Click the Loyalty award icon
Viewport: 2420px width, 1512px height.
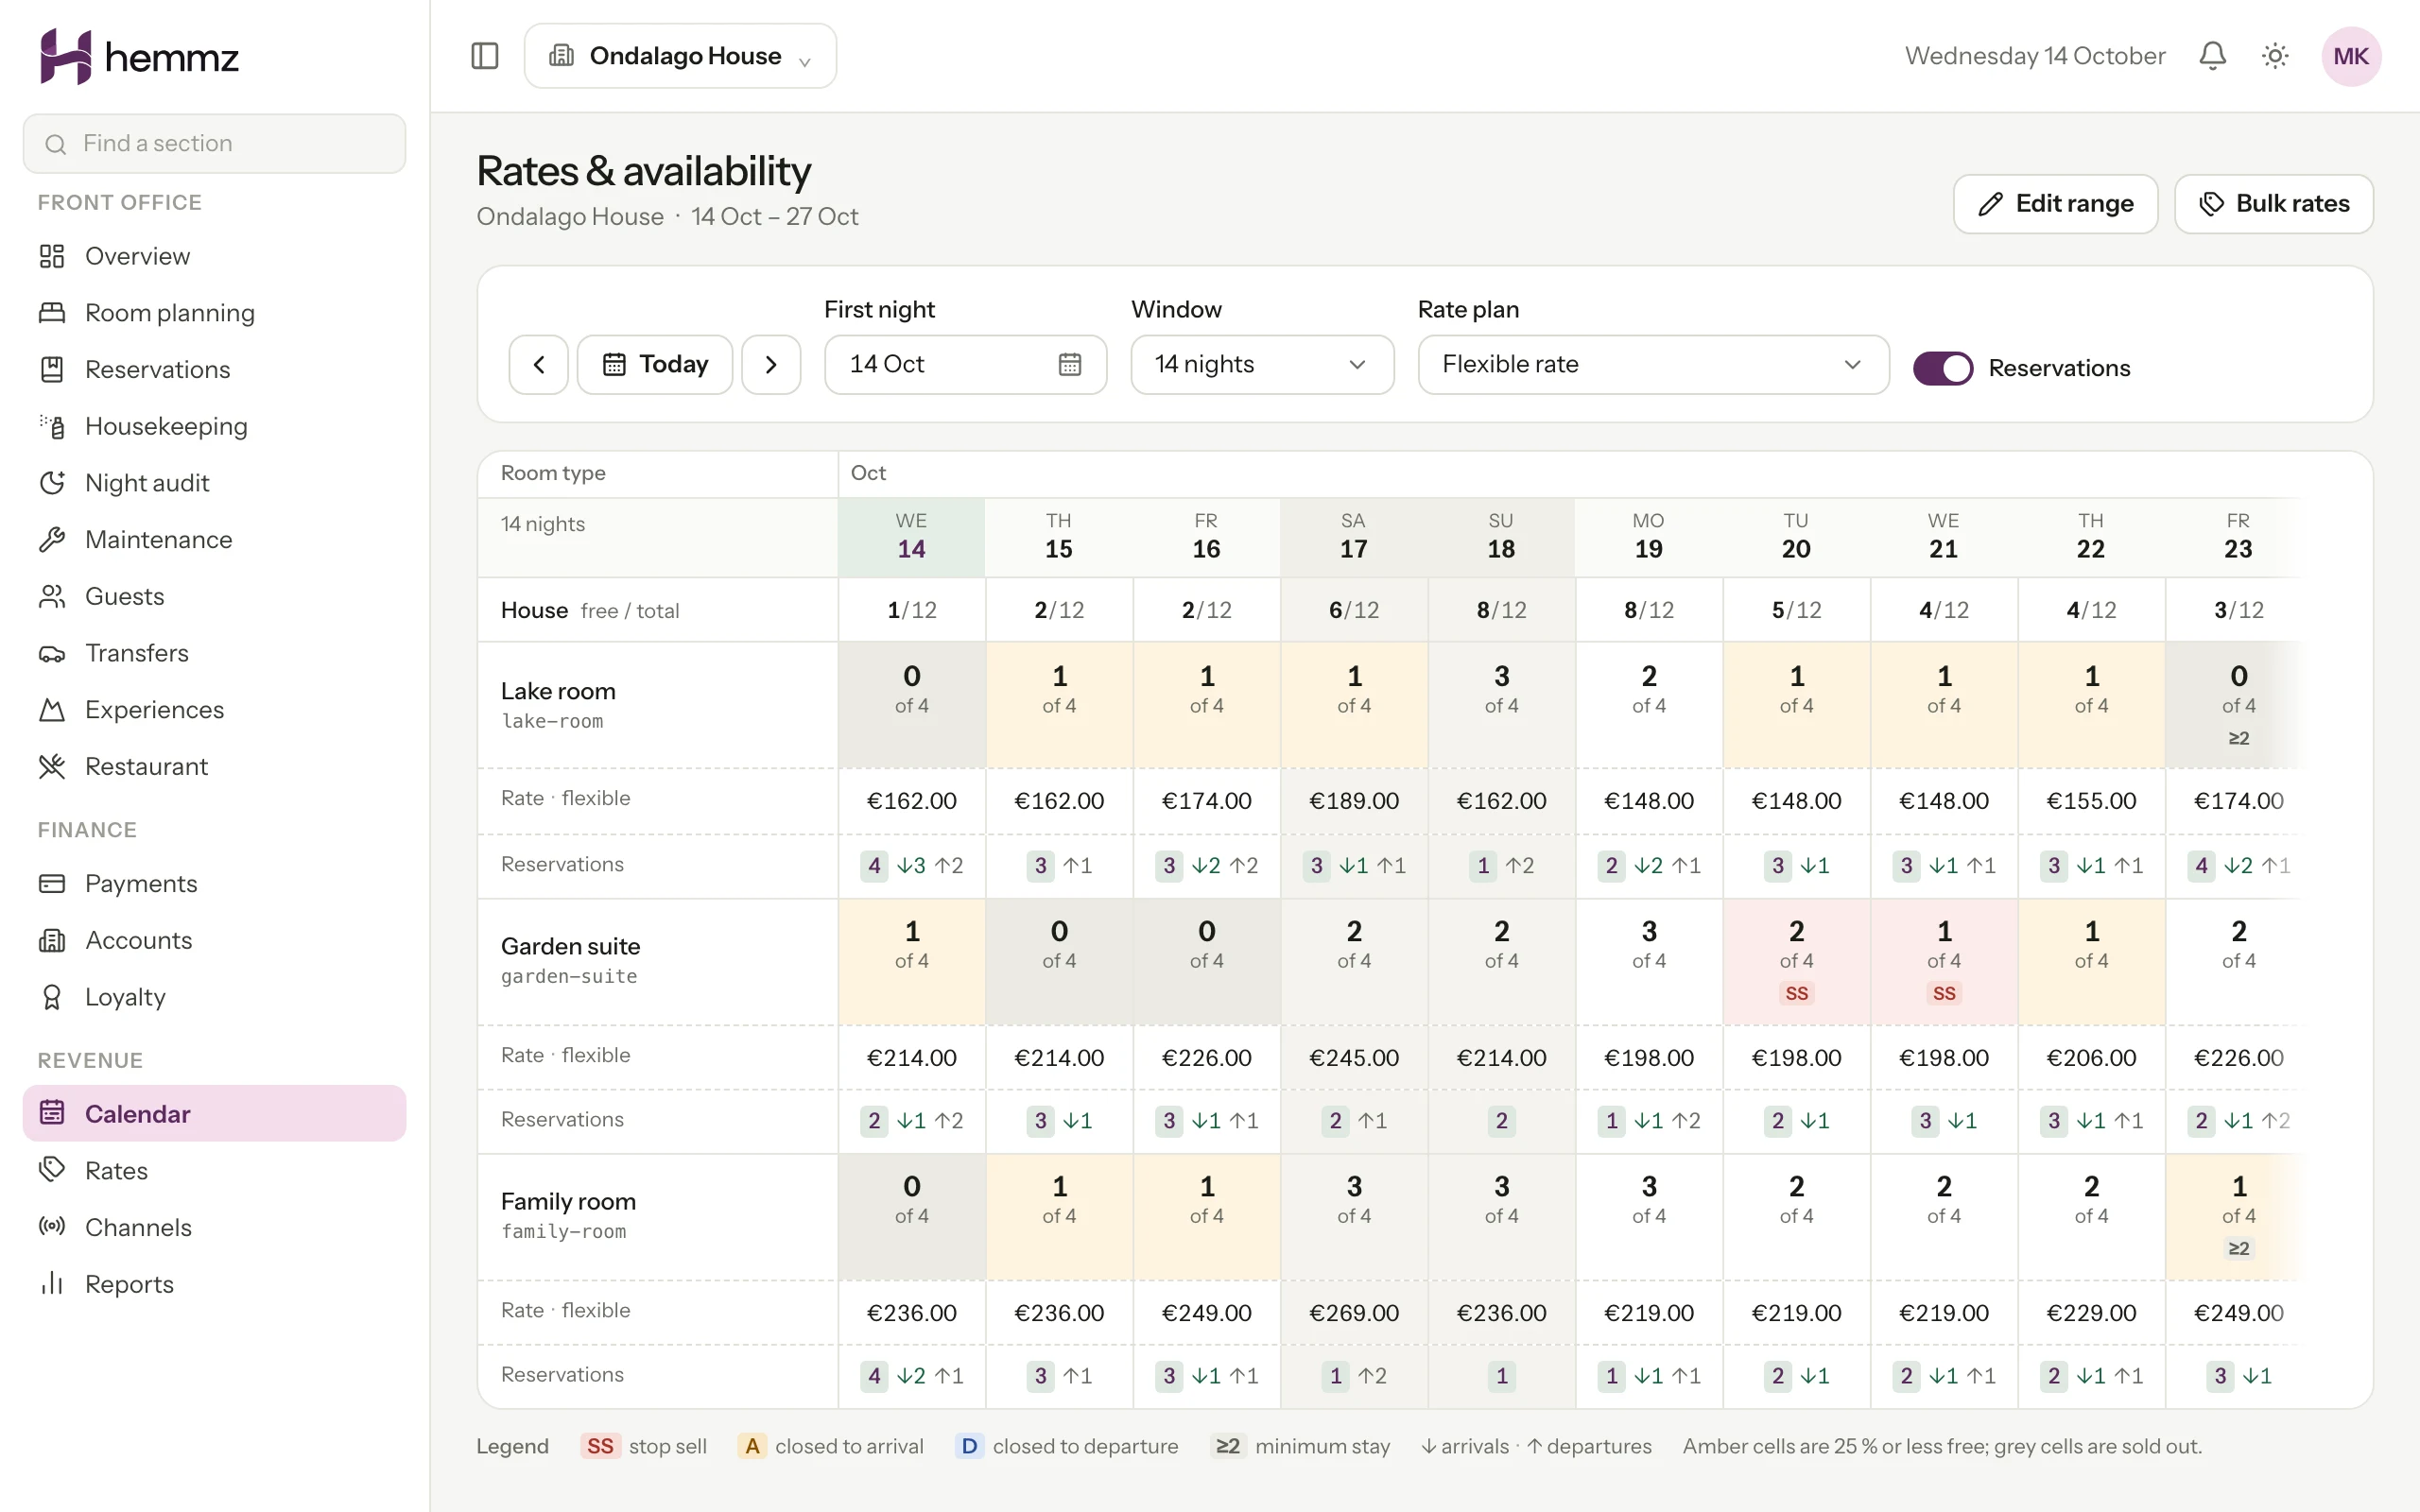(52, 997)
